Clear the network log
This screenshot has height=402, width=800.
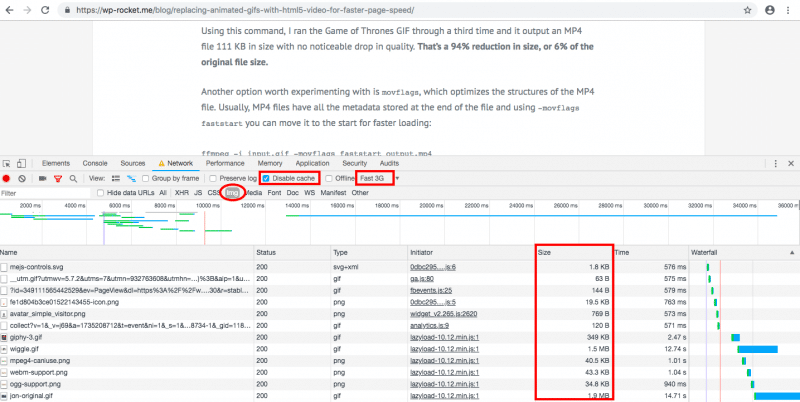pos(22,178)
